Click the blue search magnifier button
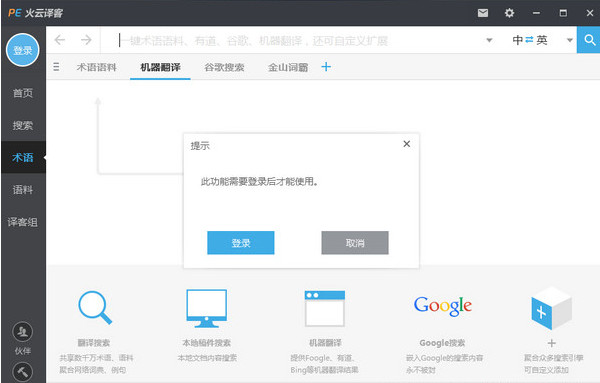This screenshot has height=383, width=600. [589, 40]
